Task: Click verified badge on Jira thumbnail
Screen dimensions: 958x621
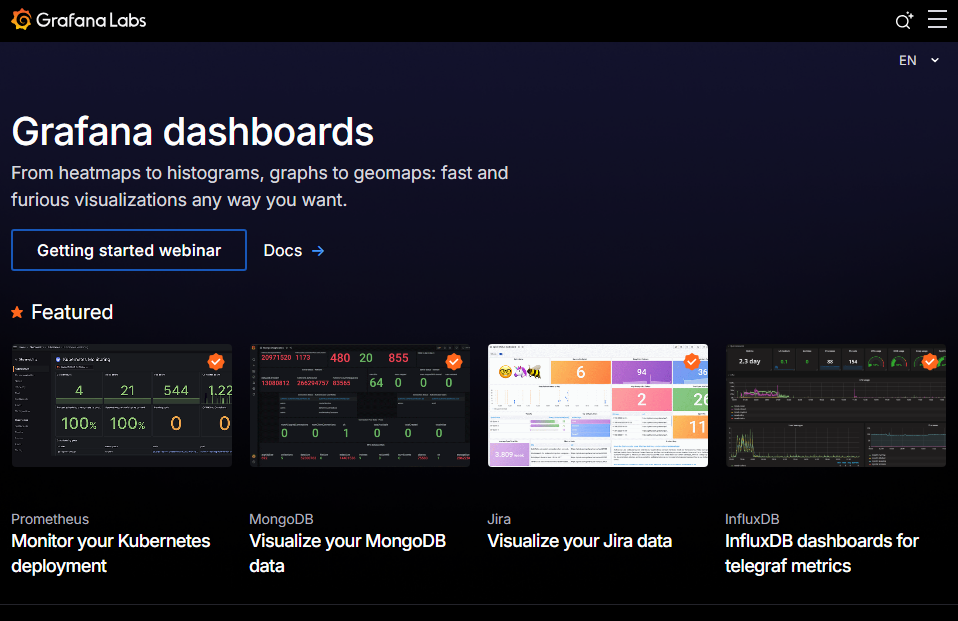Action: (692, 361)
